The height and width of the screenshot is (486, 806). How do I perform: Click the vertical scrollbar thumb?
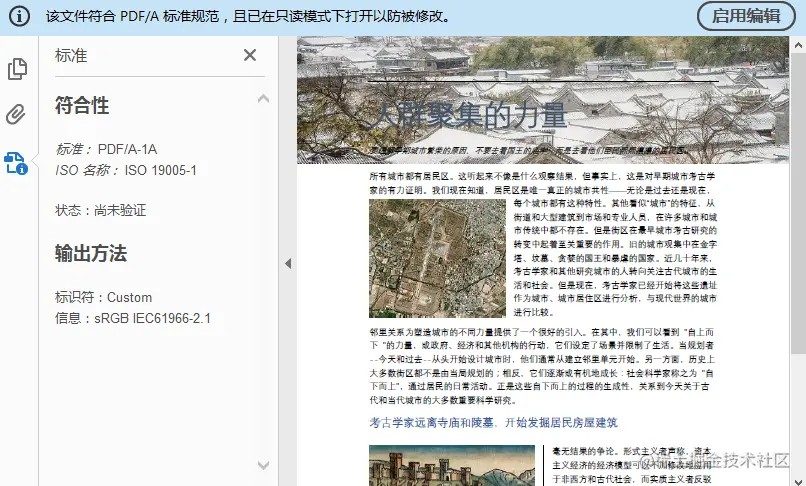(798, 203)
